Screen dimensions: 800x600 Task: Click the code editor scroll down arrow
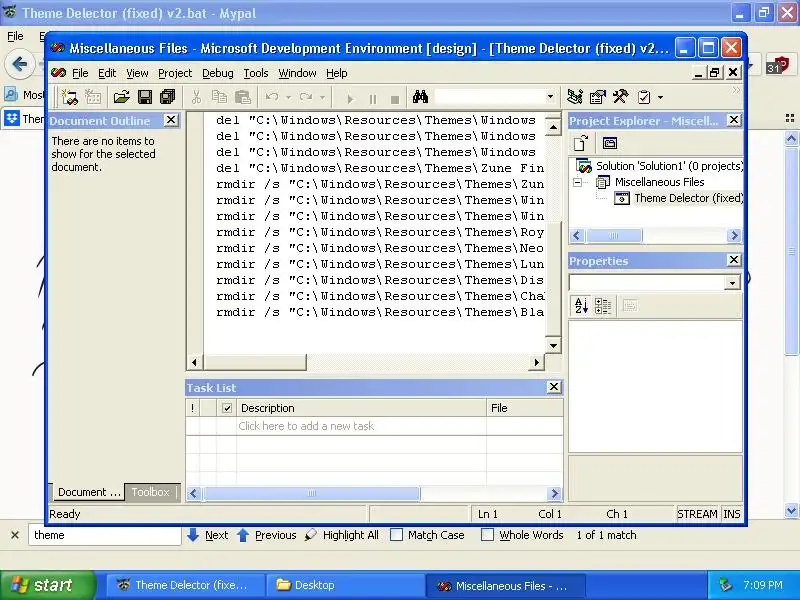pyautogui.click(x=553, y=345)
